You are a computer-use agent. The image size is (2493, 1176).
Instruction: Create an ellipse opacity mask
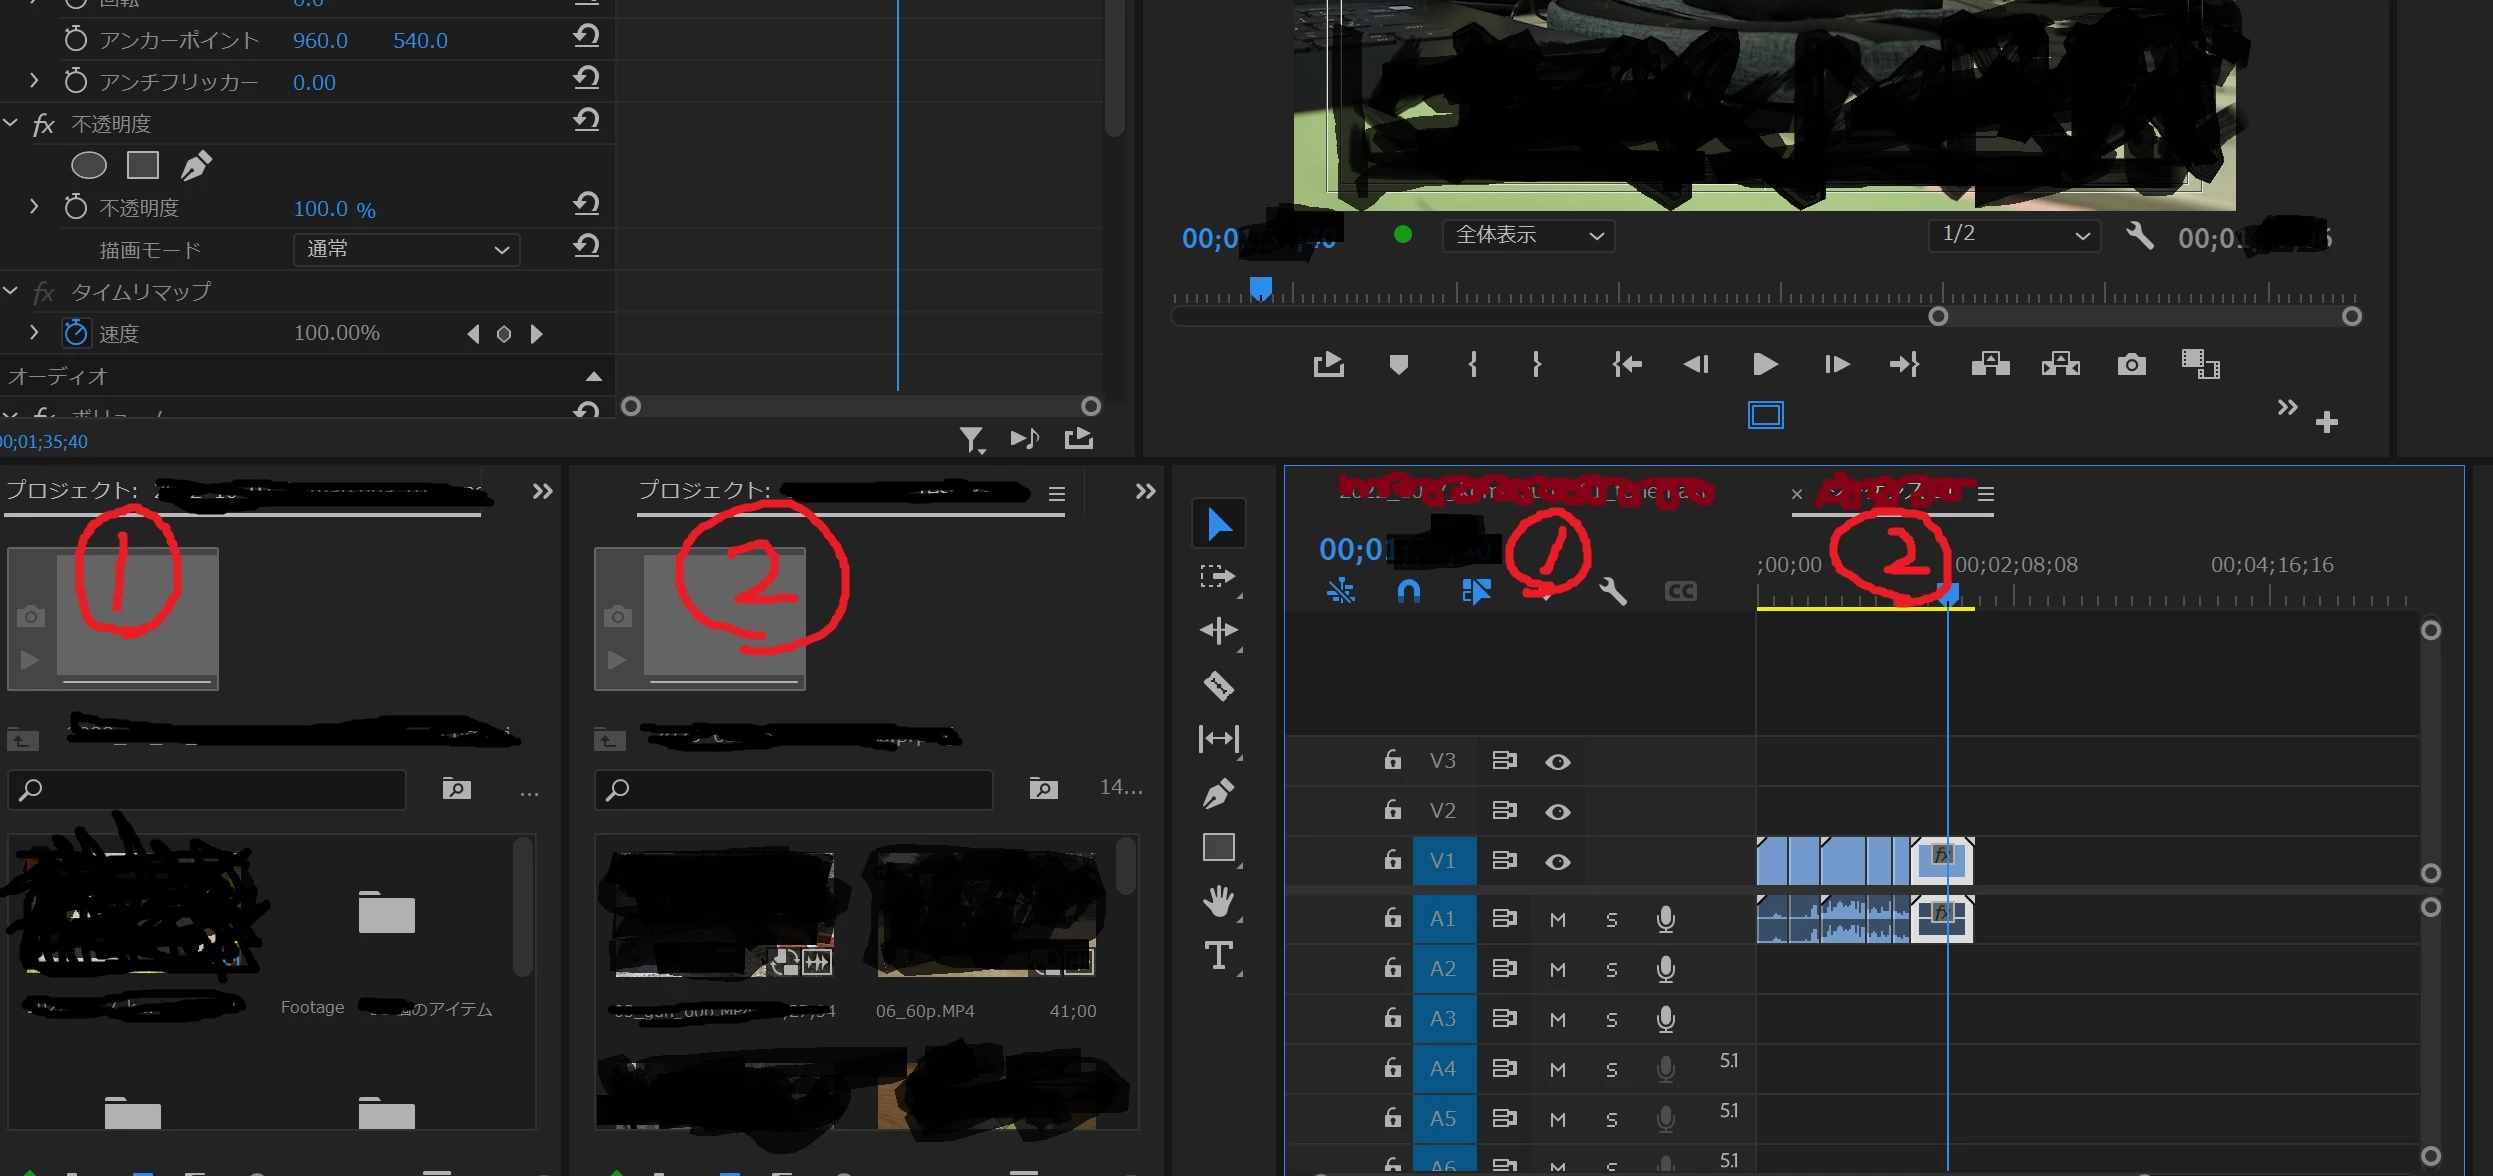(x=89, y=165)
